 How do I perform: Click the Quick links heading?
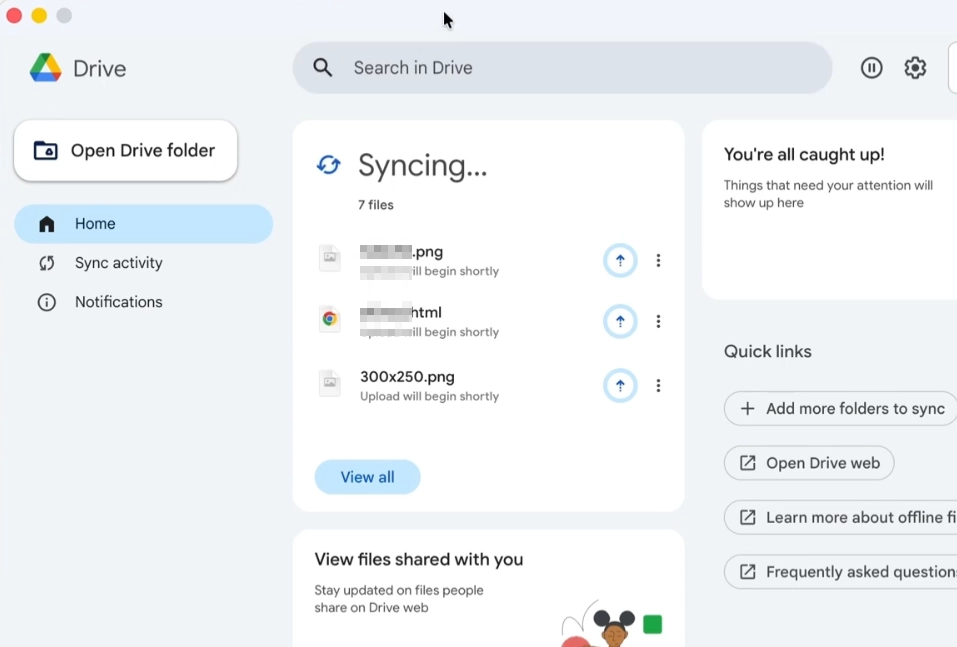[768, 352]
